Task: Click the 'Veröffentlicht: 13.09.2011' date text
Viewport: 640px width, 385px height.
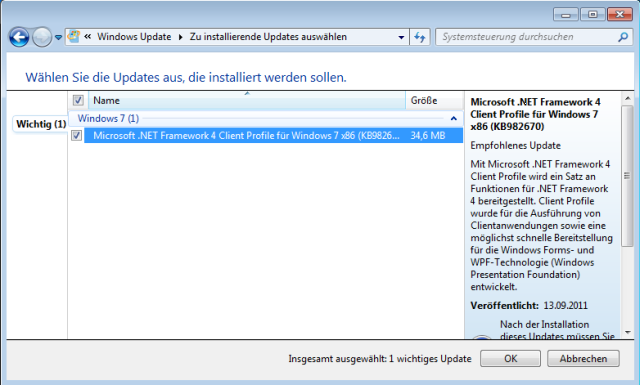Action: click(x=529, y=305)
